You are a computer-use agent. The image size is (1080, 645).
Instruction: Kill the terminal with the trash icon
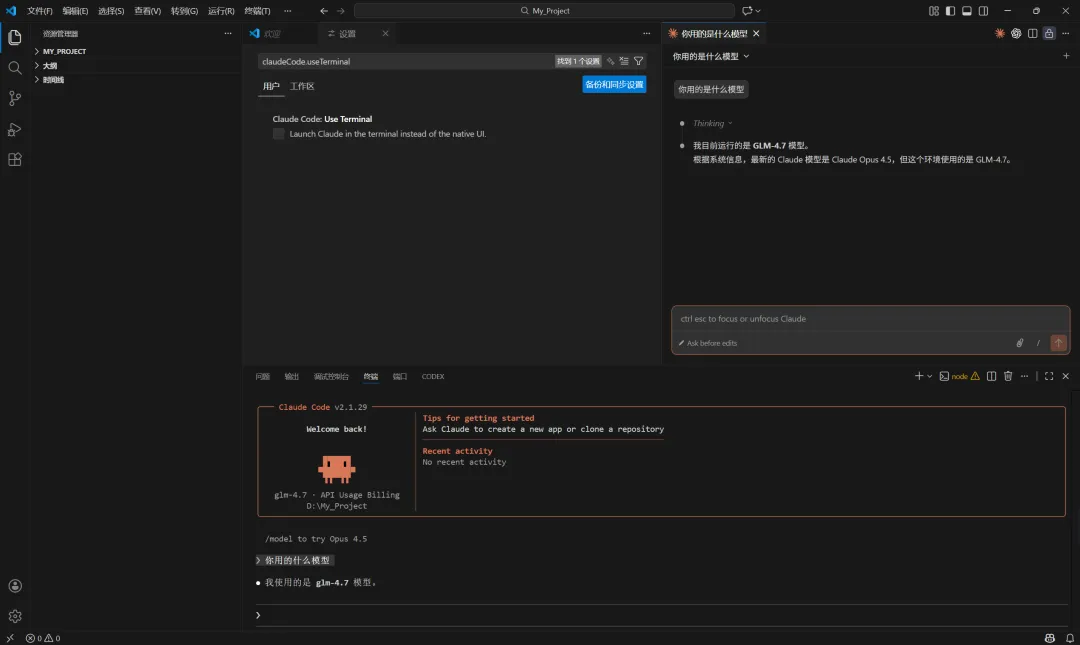pyautogui.click(x=1008, y=376)
